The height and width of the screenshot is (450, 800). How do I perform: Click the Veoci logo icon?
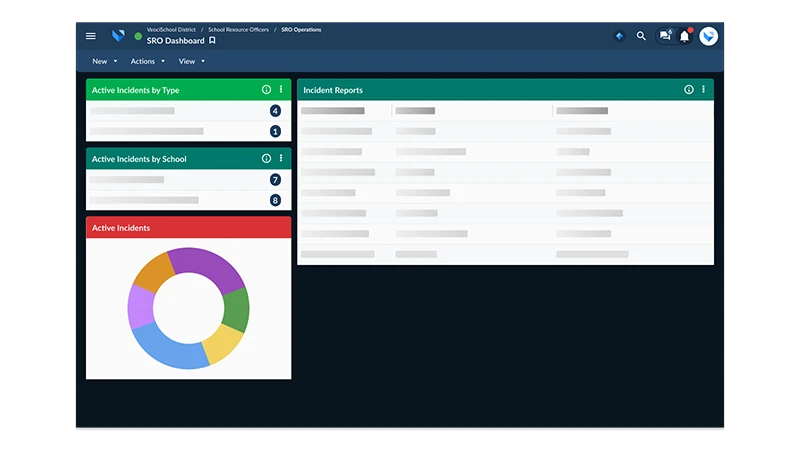(x=118, y=36)
